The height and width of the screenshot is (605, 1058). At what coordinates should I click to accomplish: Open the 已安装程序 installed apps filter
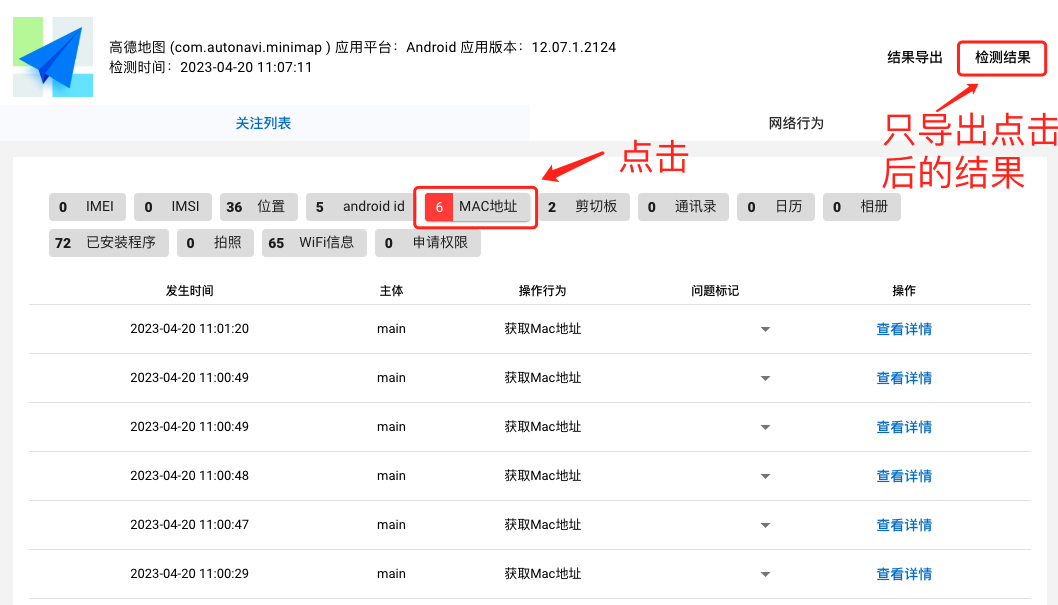(x=108, y=242)
